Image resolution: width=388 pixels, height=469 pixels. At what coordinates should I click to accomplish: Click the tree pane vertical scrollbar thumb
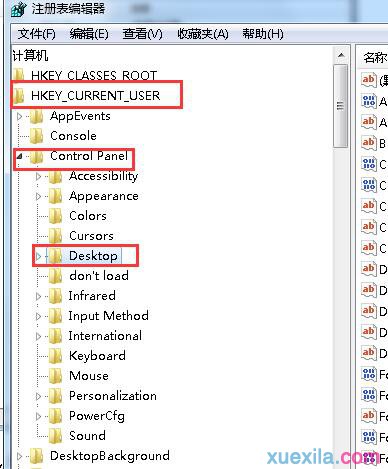click(340, 106)
